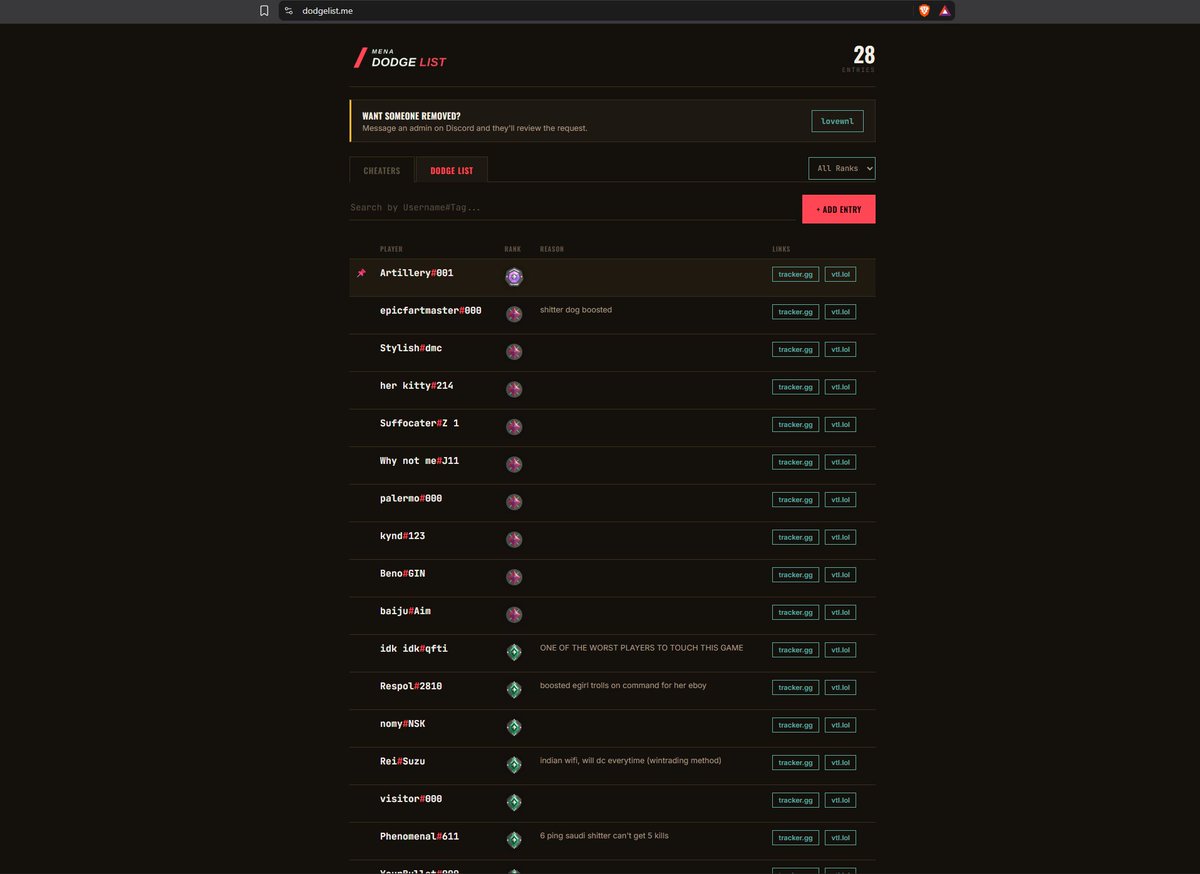Select player name kynd#123
The height and width of the screenshot is (874, 1200).
coord(402,536)
